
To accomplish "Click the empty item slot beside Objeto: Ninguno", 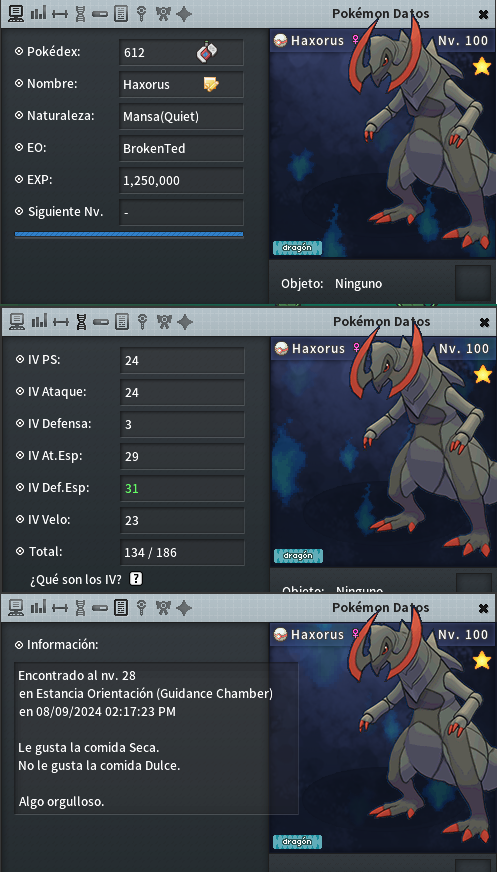I will pos(473,283).
